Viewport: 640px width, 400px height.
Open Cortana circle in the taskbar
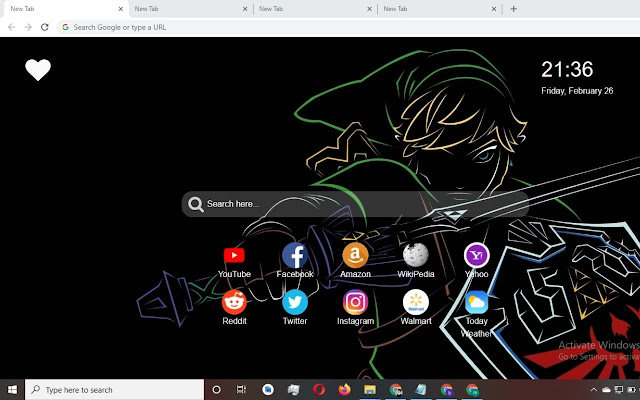(x=216, y=390)
